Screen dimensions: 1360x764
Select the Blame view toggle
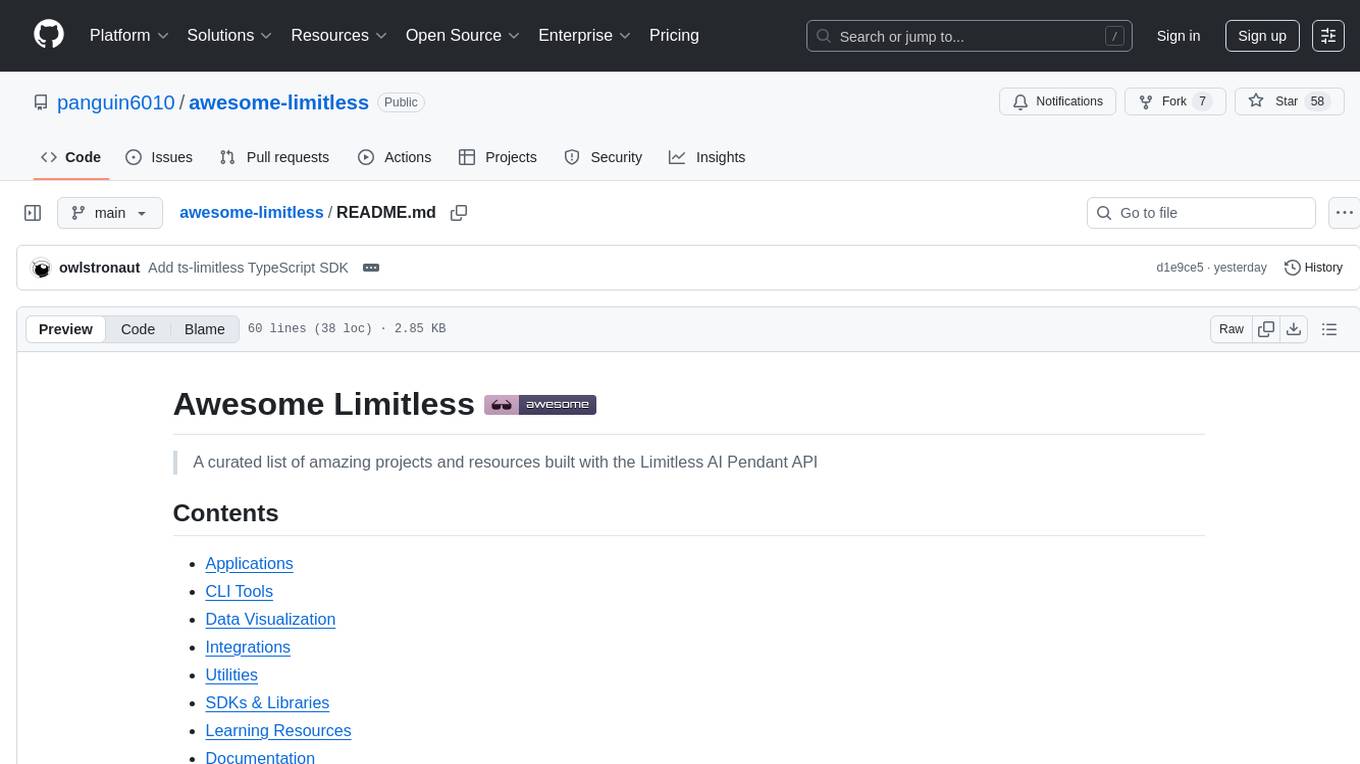(204, 329)
